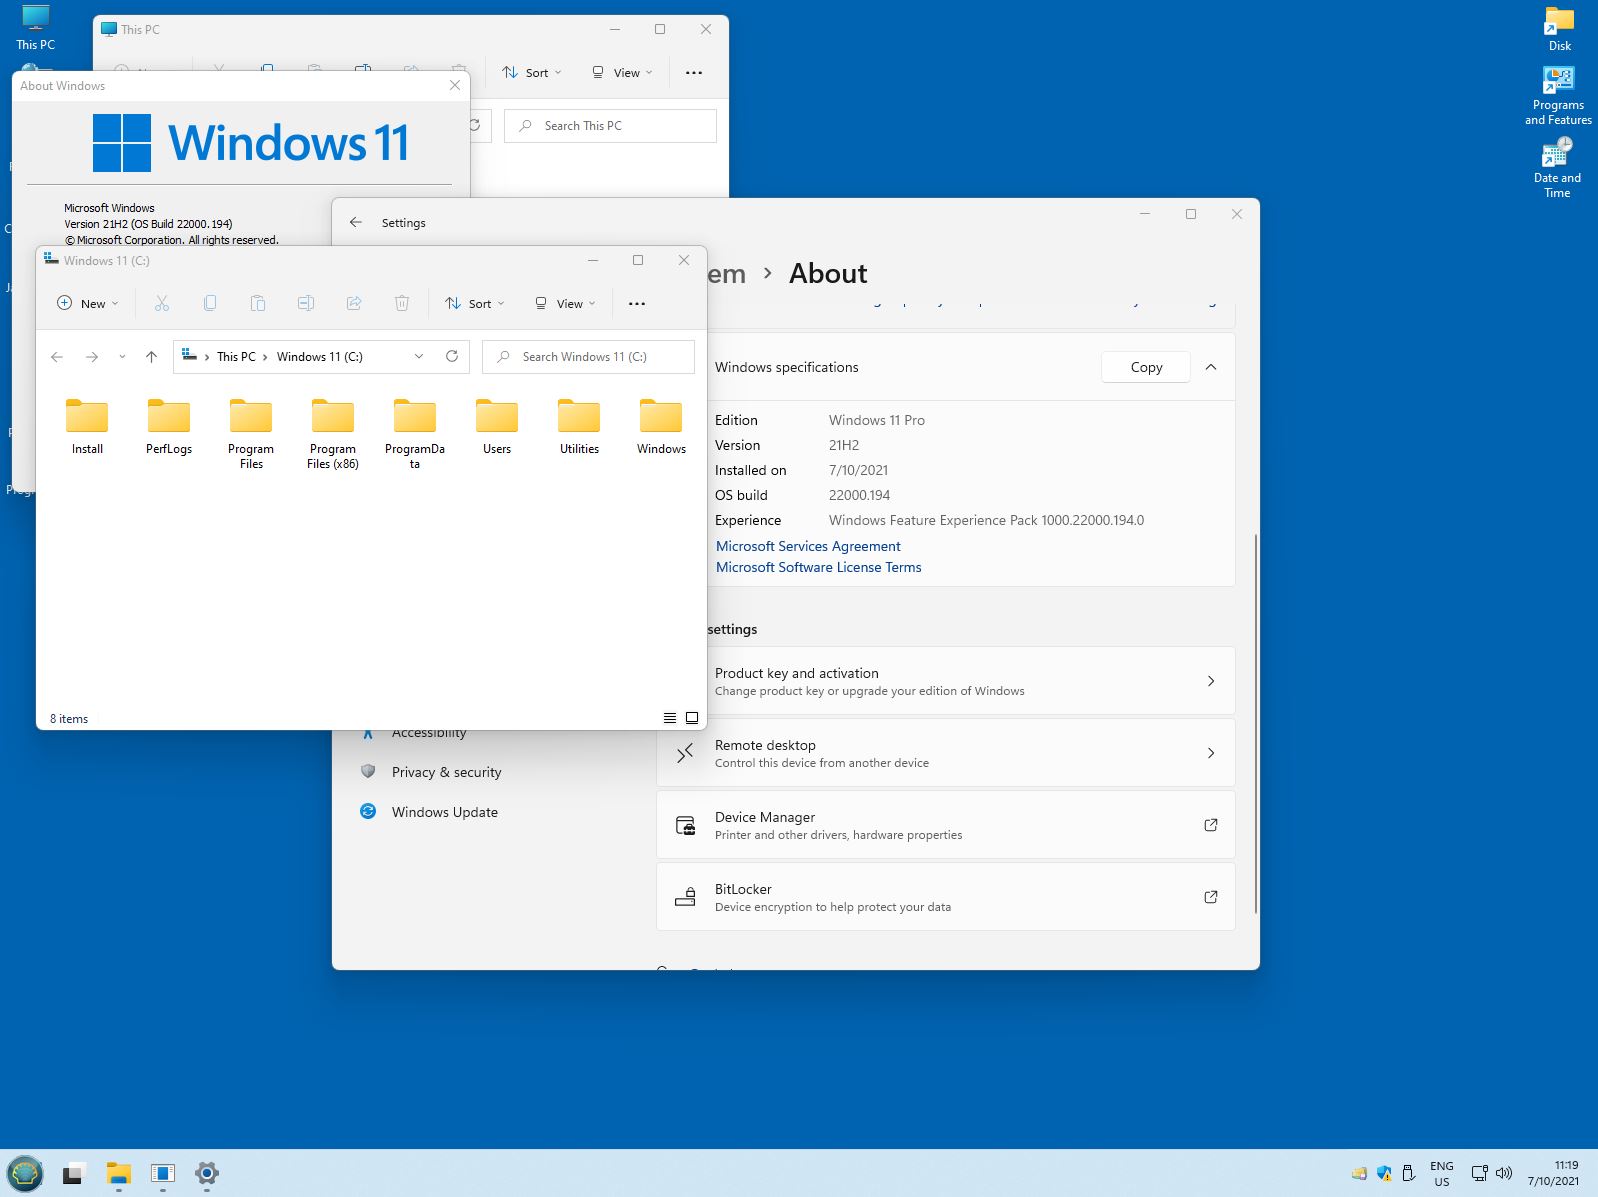Open the Programs and Features desktop shortcut
1598x1197 pixels.
click(x=1557, y=97)
